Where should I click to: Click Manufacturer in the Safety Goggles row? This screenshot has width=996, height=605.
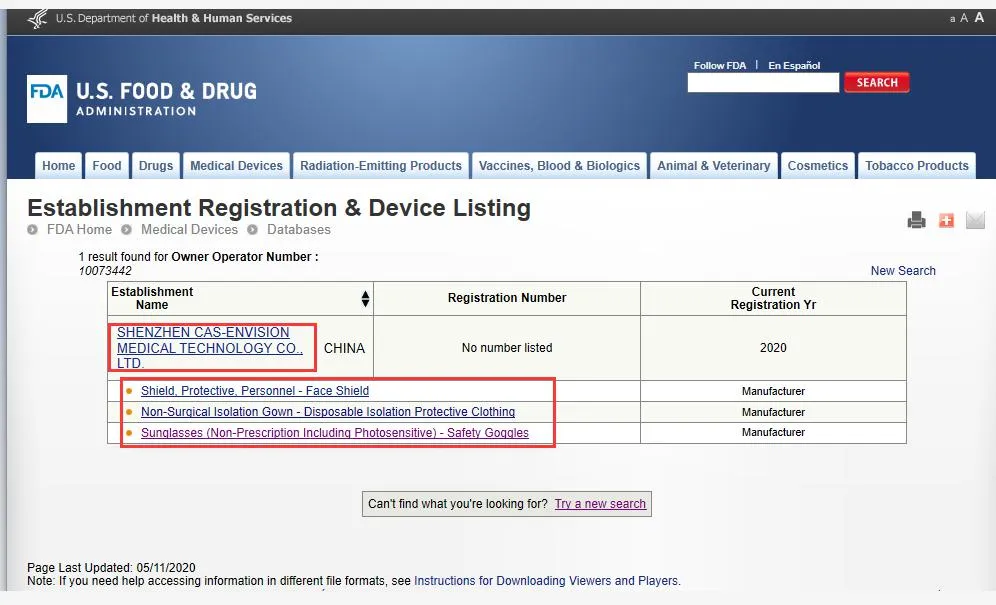[773, 432]
